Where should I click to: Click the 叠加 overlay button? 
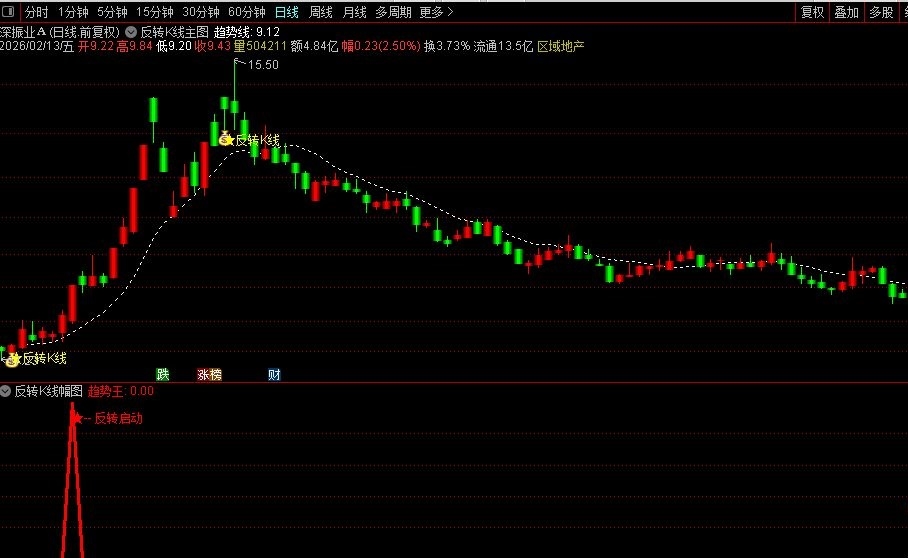click(x=846, y=12)
